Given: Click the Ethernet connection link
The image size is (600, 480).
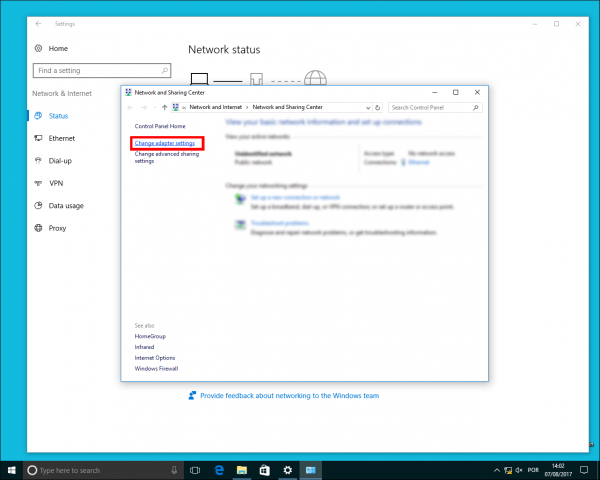Looking at the screenshot, I should [419, 162].
